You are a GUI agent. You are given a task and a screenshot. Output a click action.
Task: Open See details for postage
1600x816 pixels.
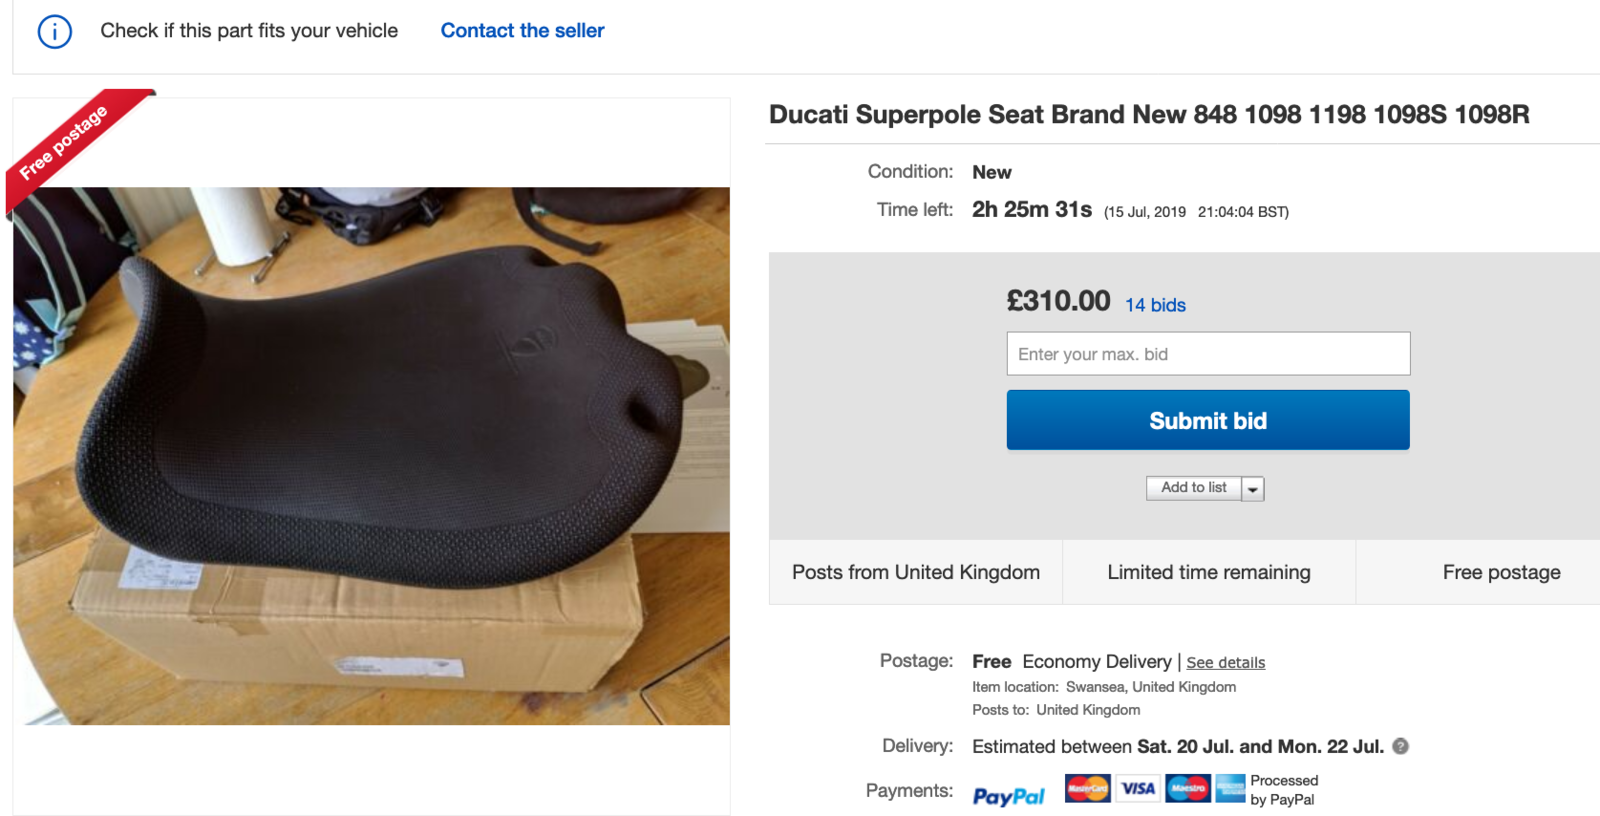1225,662
